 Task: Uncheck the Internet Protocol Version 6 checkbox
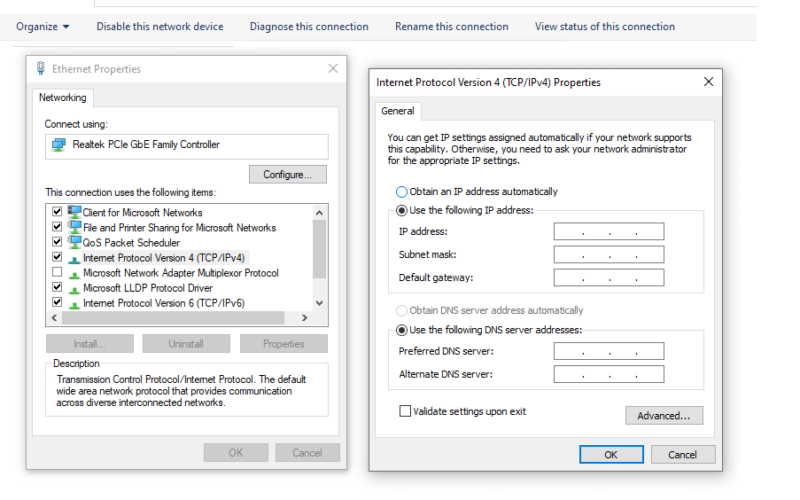pos(57,302)
